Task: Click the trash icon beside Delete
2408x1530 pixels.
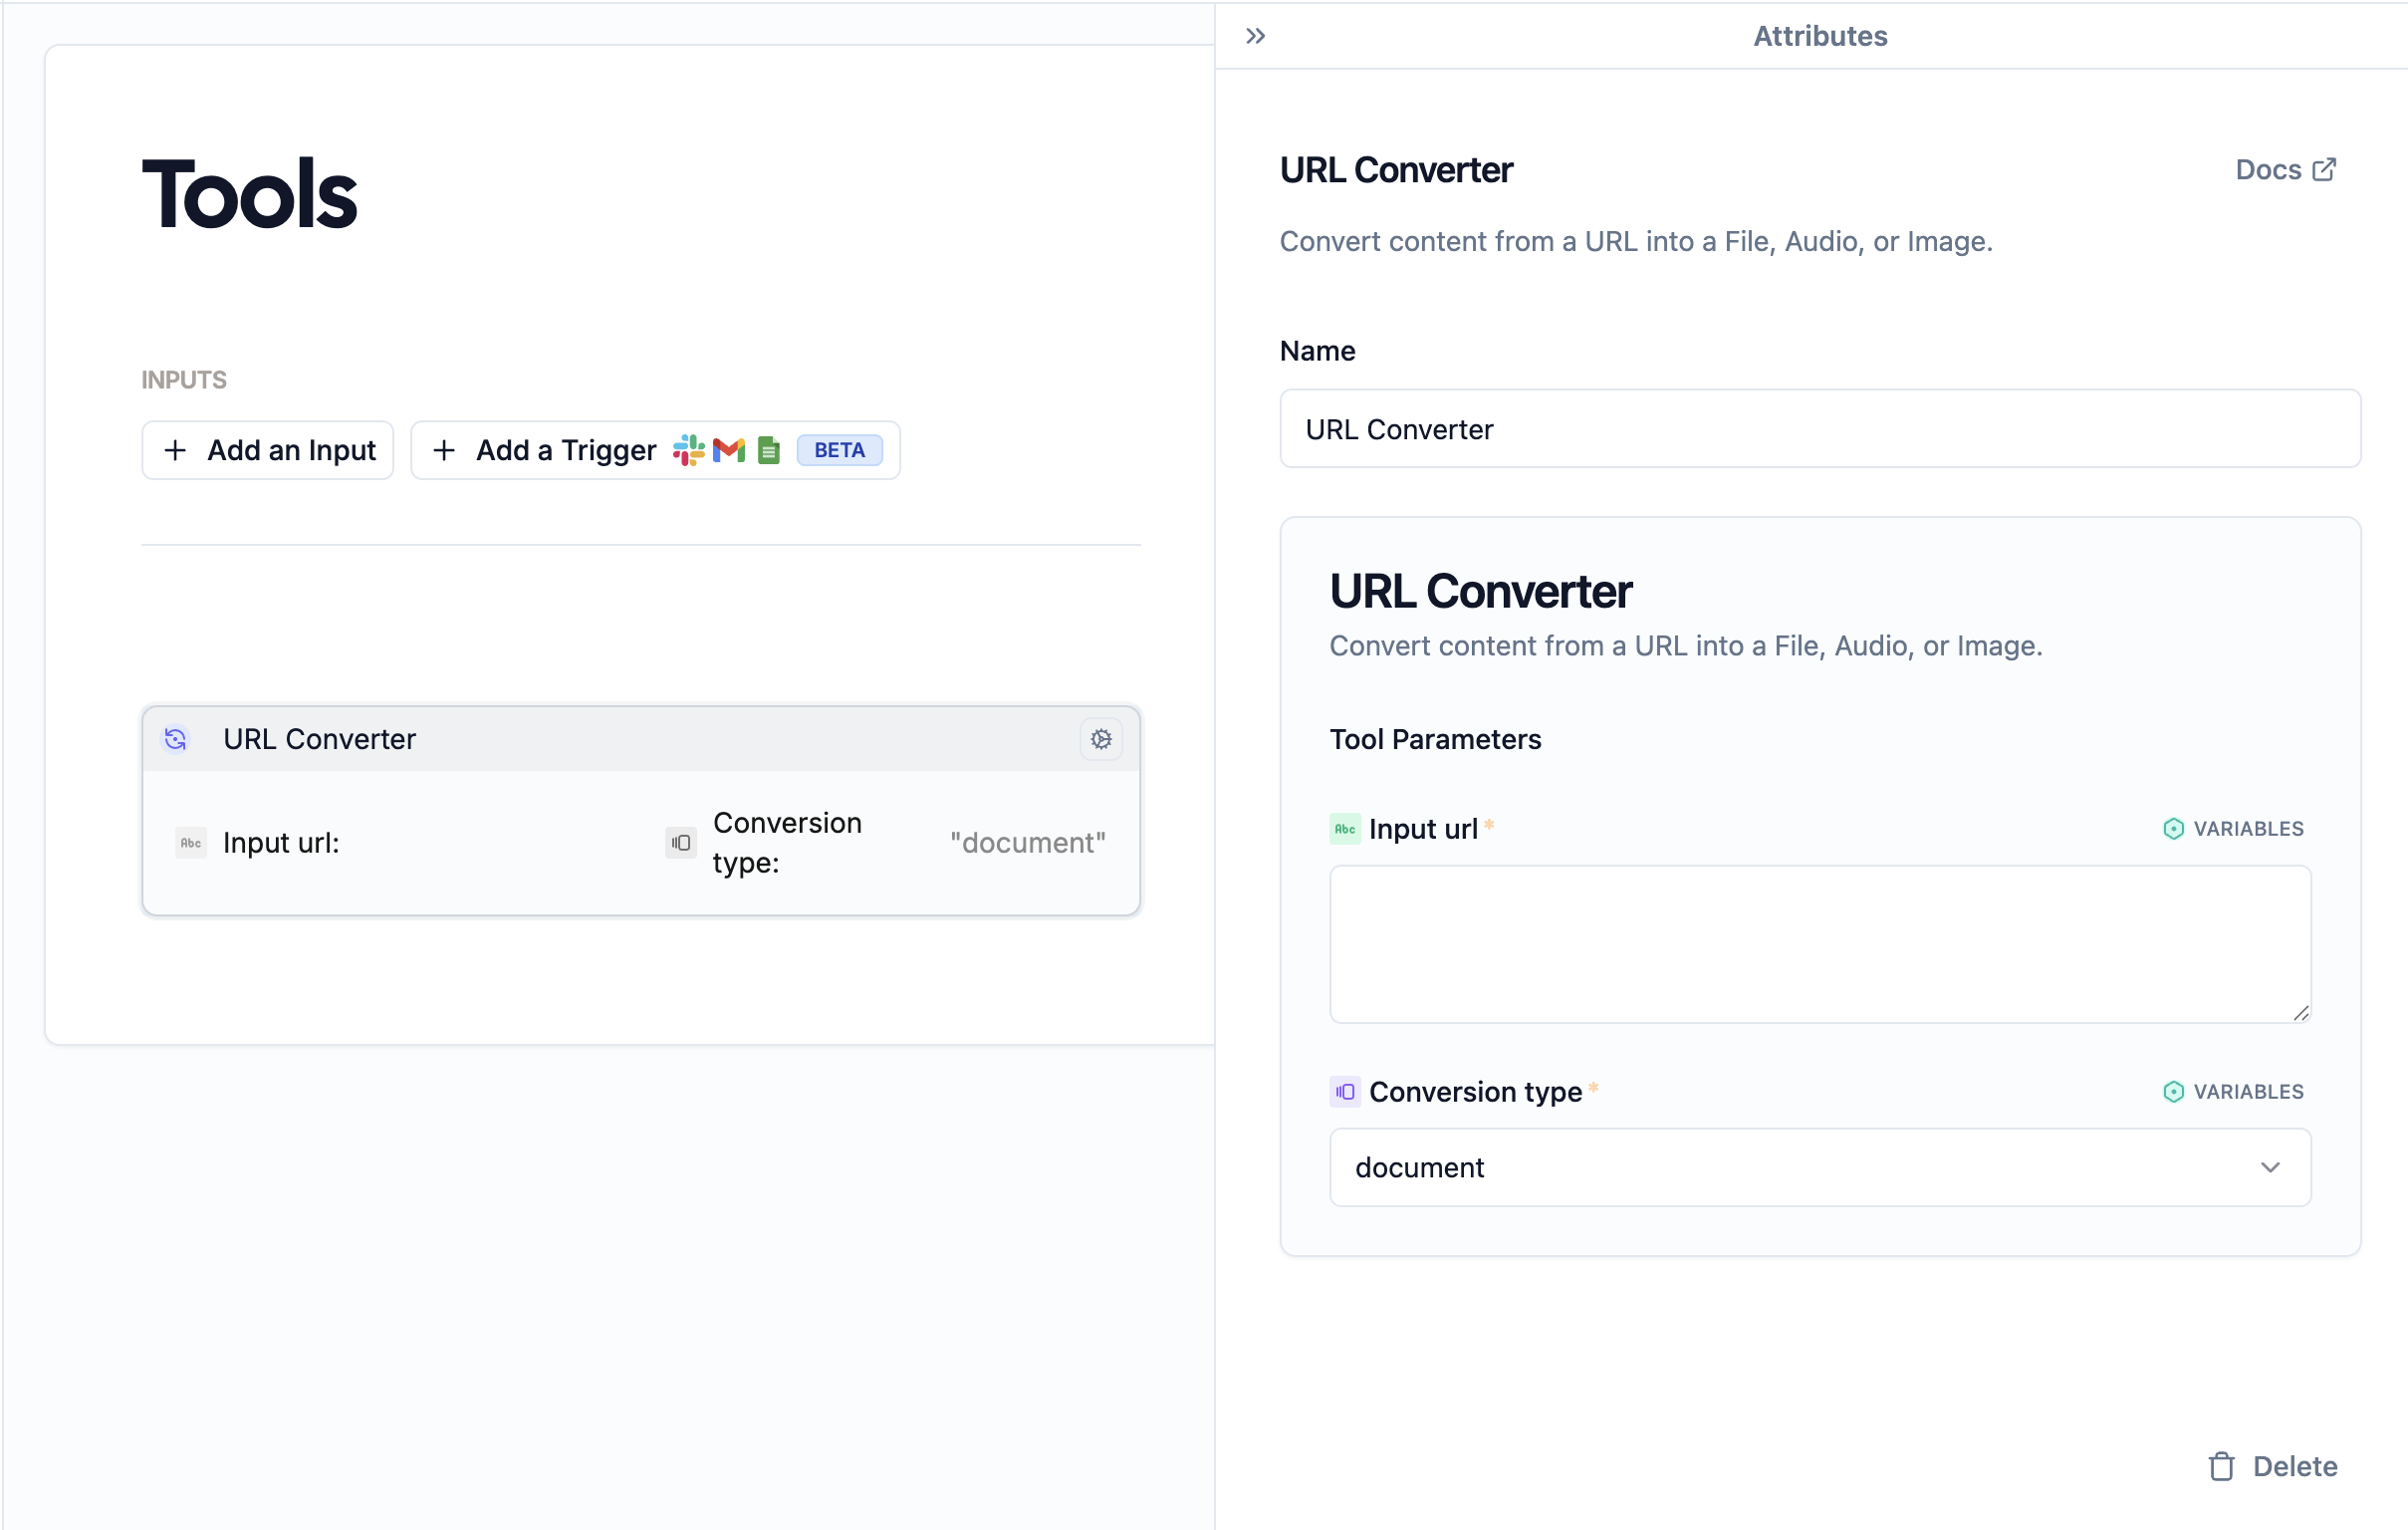Action: point(2221,1466)
